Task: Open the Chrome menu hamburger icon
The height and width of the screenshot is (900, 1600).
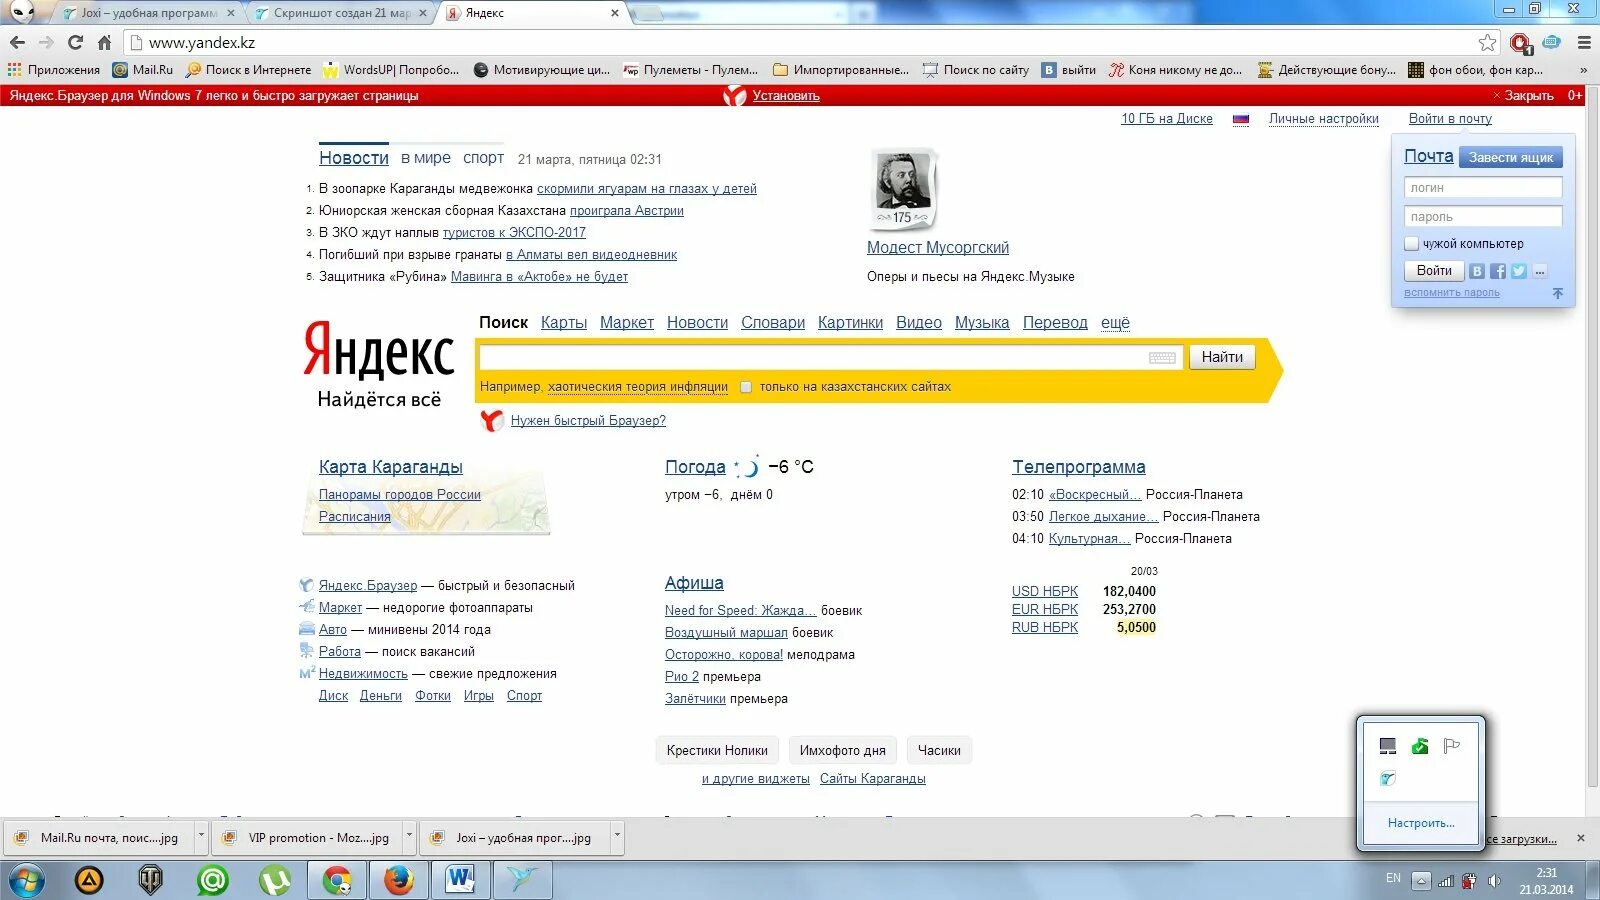Action: [x=1584, y=43]
